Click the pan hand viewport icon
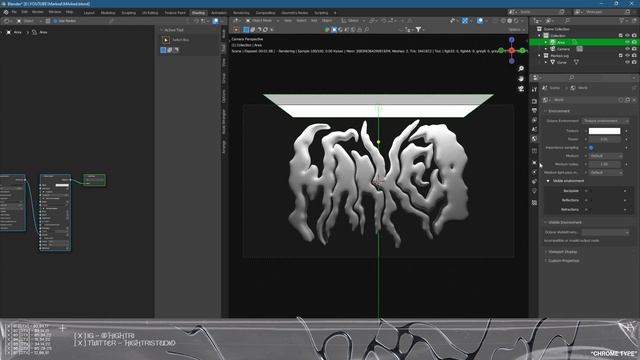The image size is (640, 360). (x=521, y=78)
